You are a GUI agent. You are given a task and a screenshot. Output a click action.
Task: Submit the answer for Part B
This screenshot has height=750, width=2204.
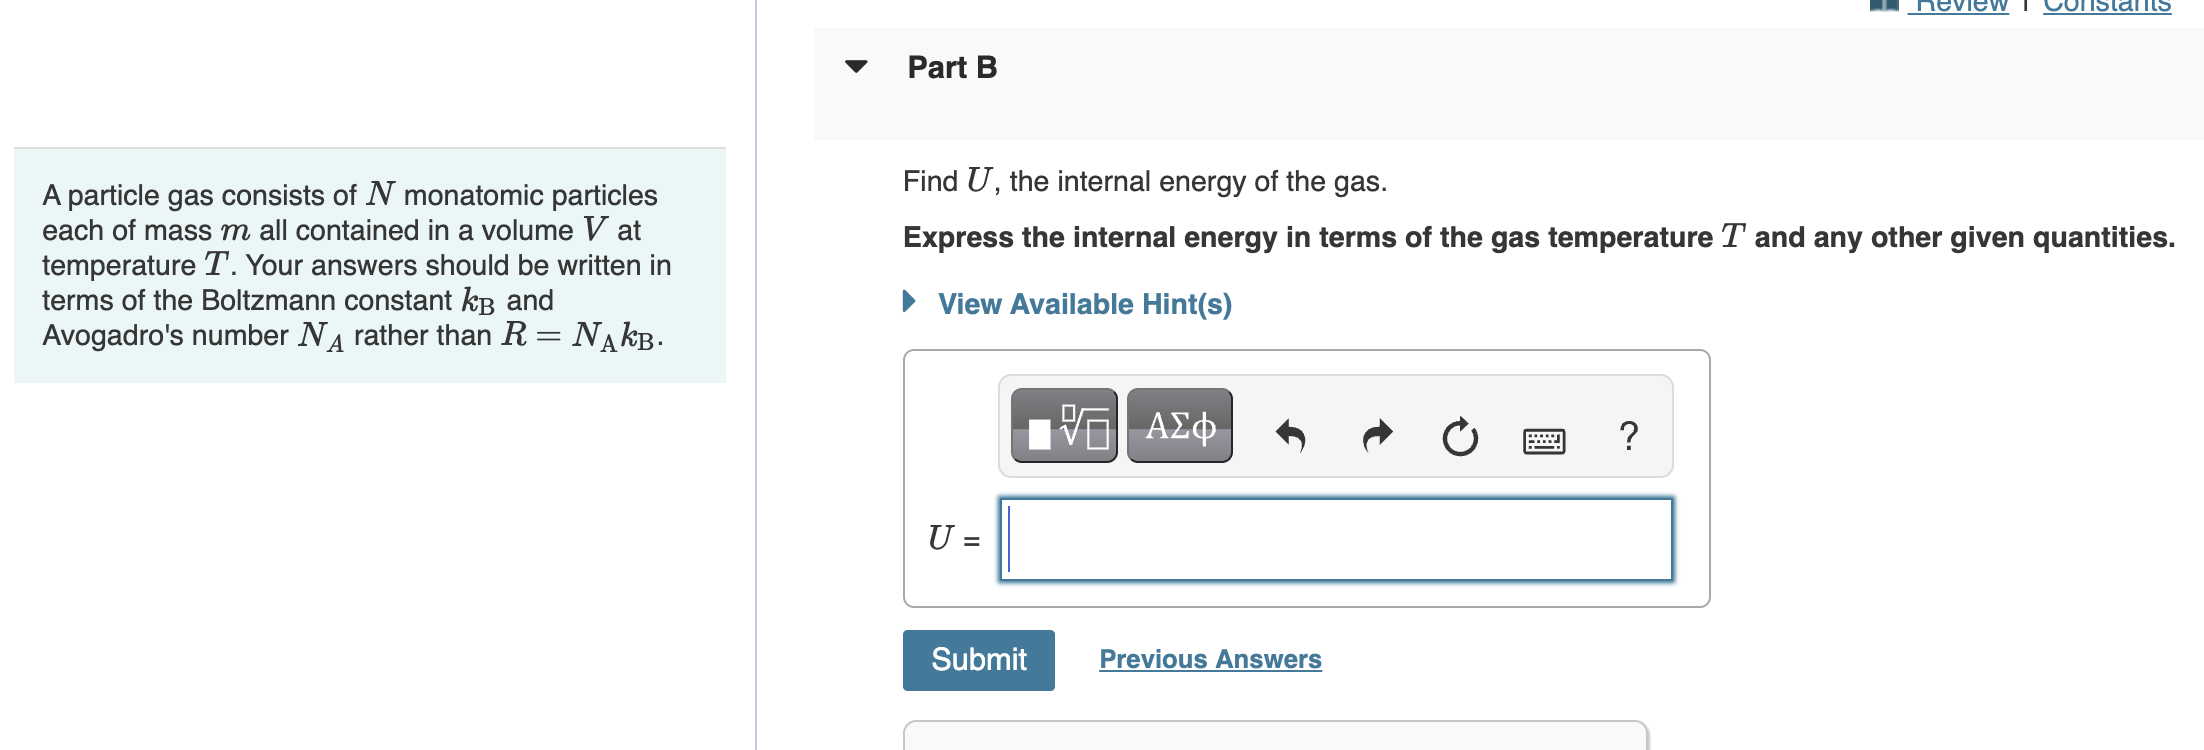(978, 660)
